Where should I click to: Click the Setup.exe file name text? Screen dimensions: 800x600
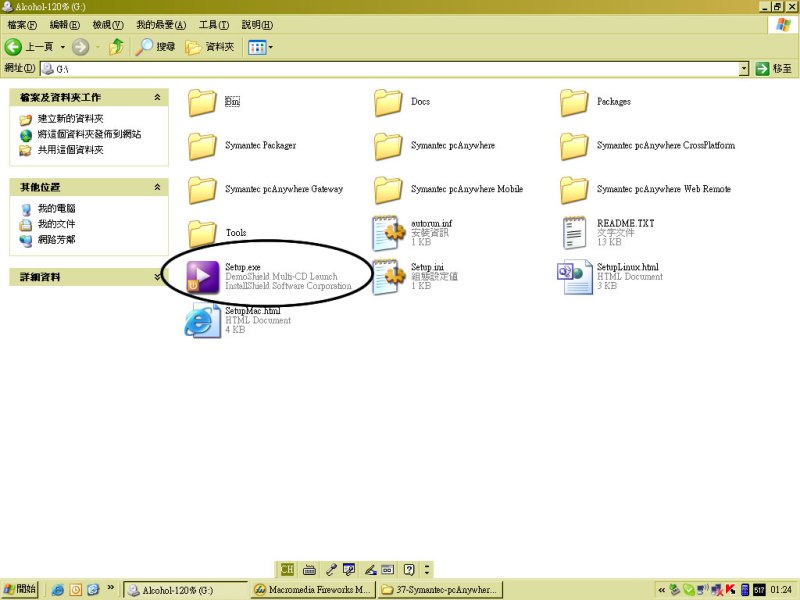tap(243, 267)
